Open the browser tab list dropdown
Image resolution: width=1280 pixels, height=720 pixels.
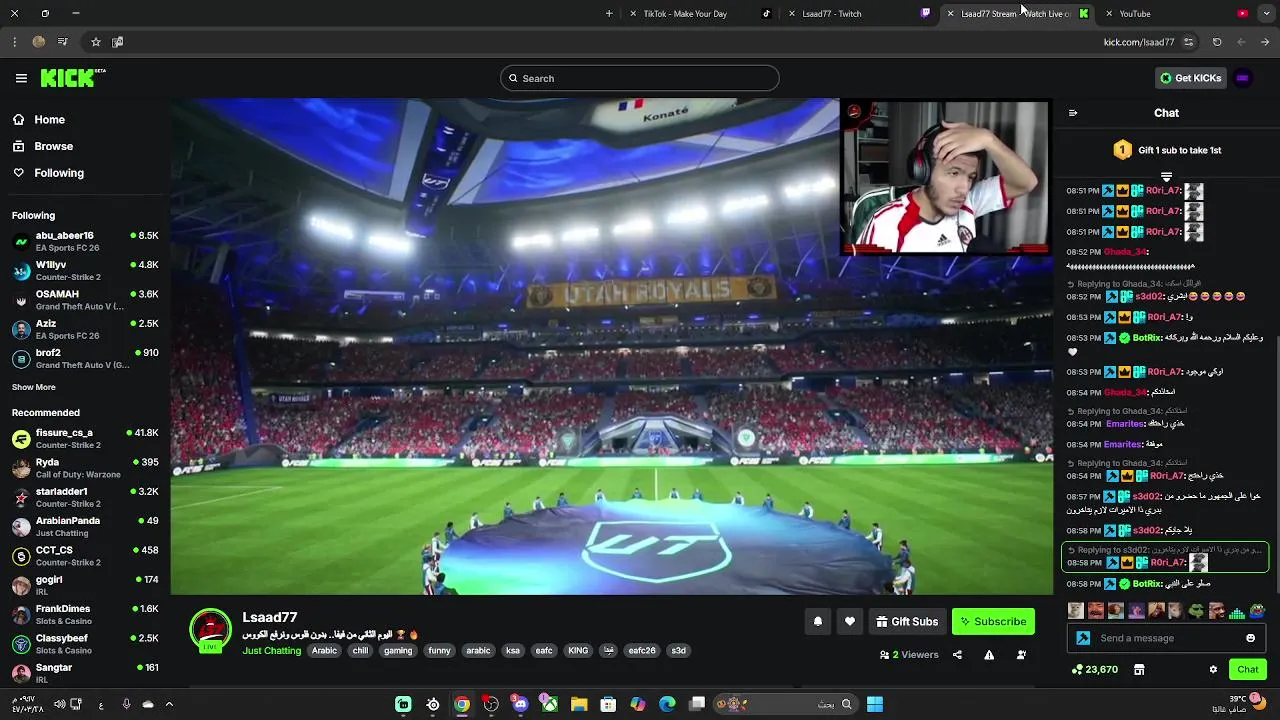tap(1266, 14)
